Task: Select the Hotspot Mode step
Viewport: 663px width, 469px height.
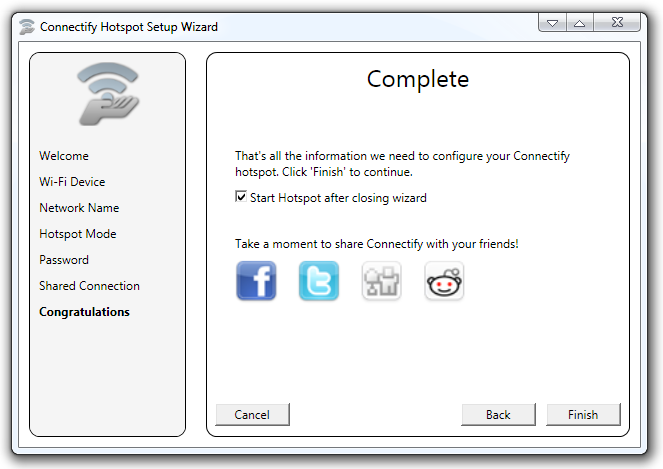Action: (78, 234)
